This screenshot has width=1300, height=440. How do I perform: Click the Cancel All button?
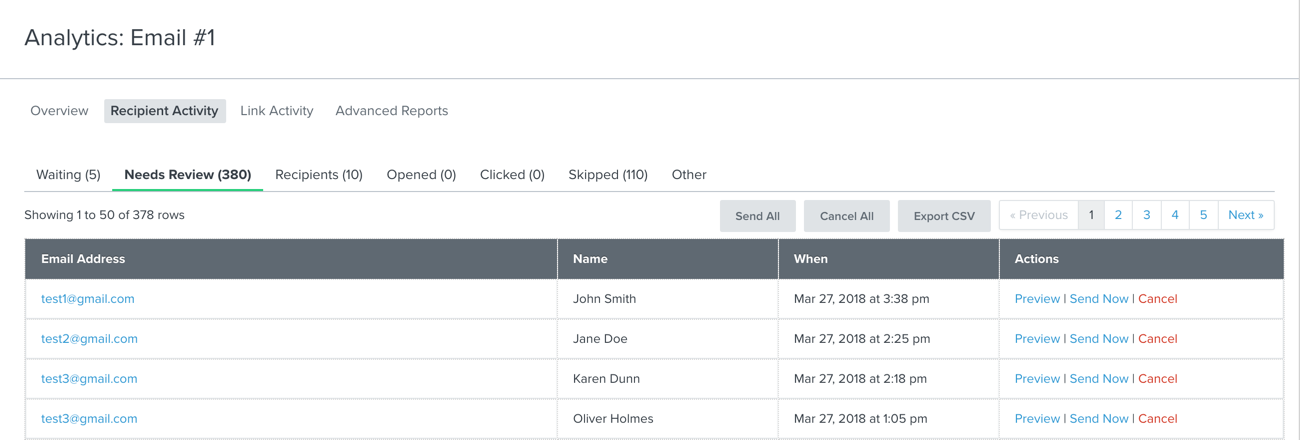click(x=847, y=216)
